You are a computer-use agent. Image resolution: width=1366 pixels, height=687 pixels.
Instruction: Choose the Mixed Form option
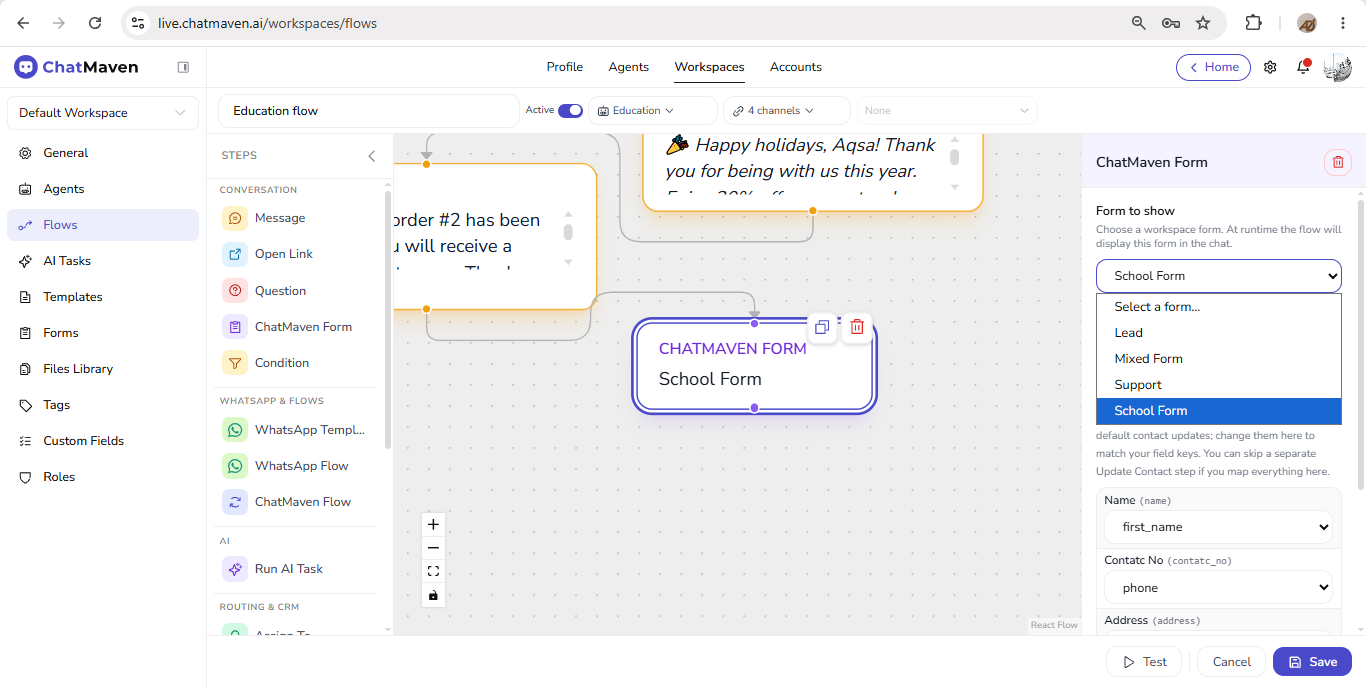(1219, 359)
